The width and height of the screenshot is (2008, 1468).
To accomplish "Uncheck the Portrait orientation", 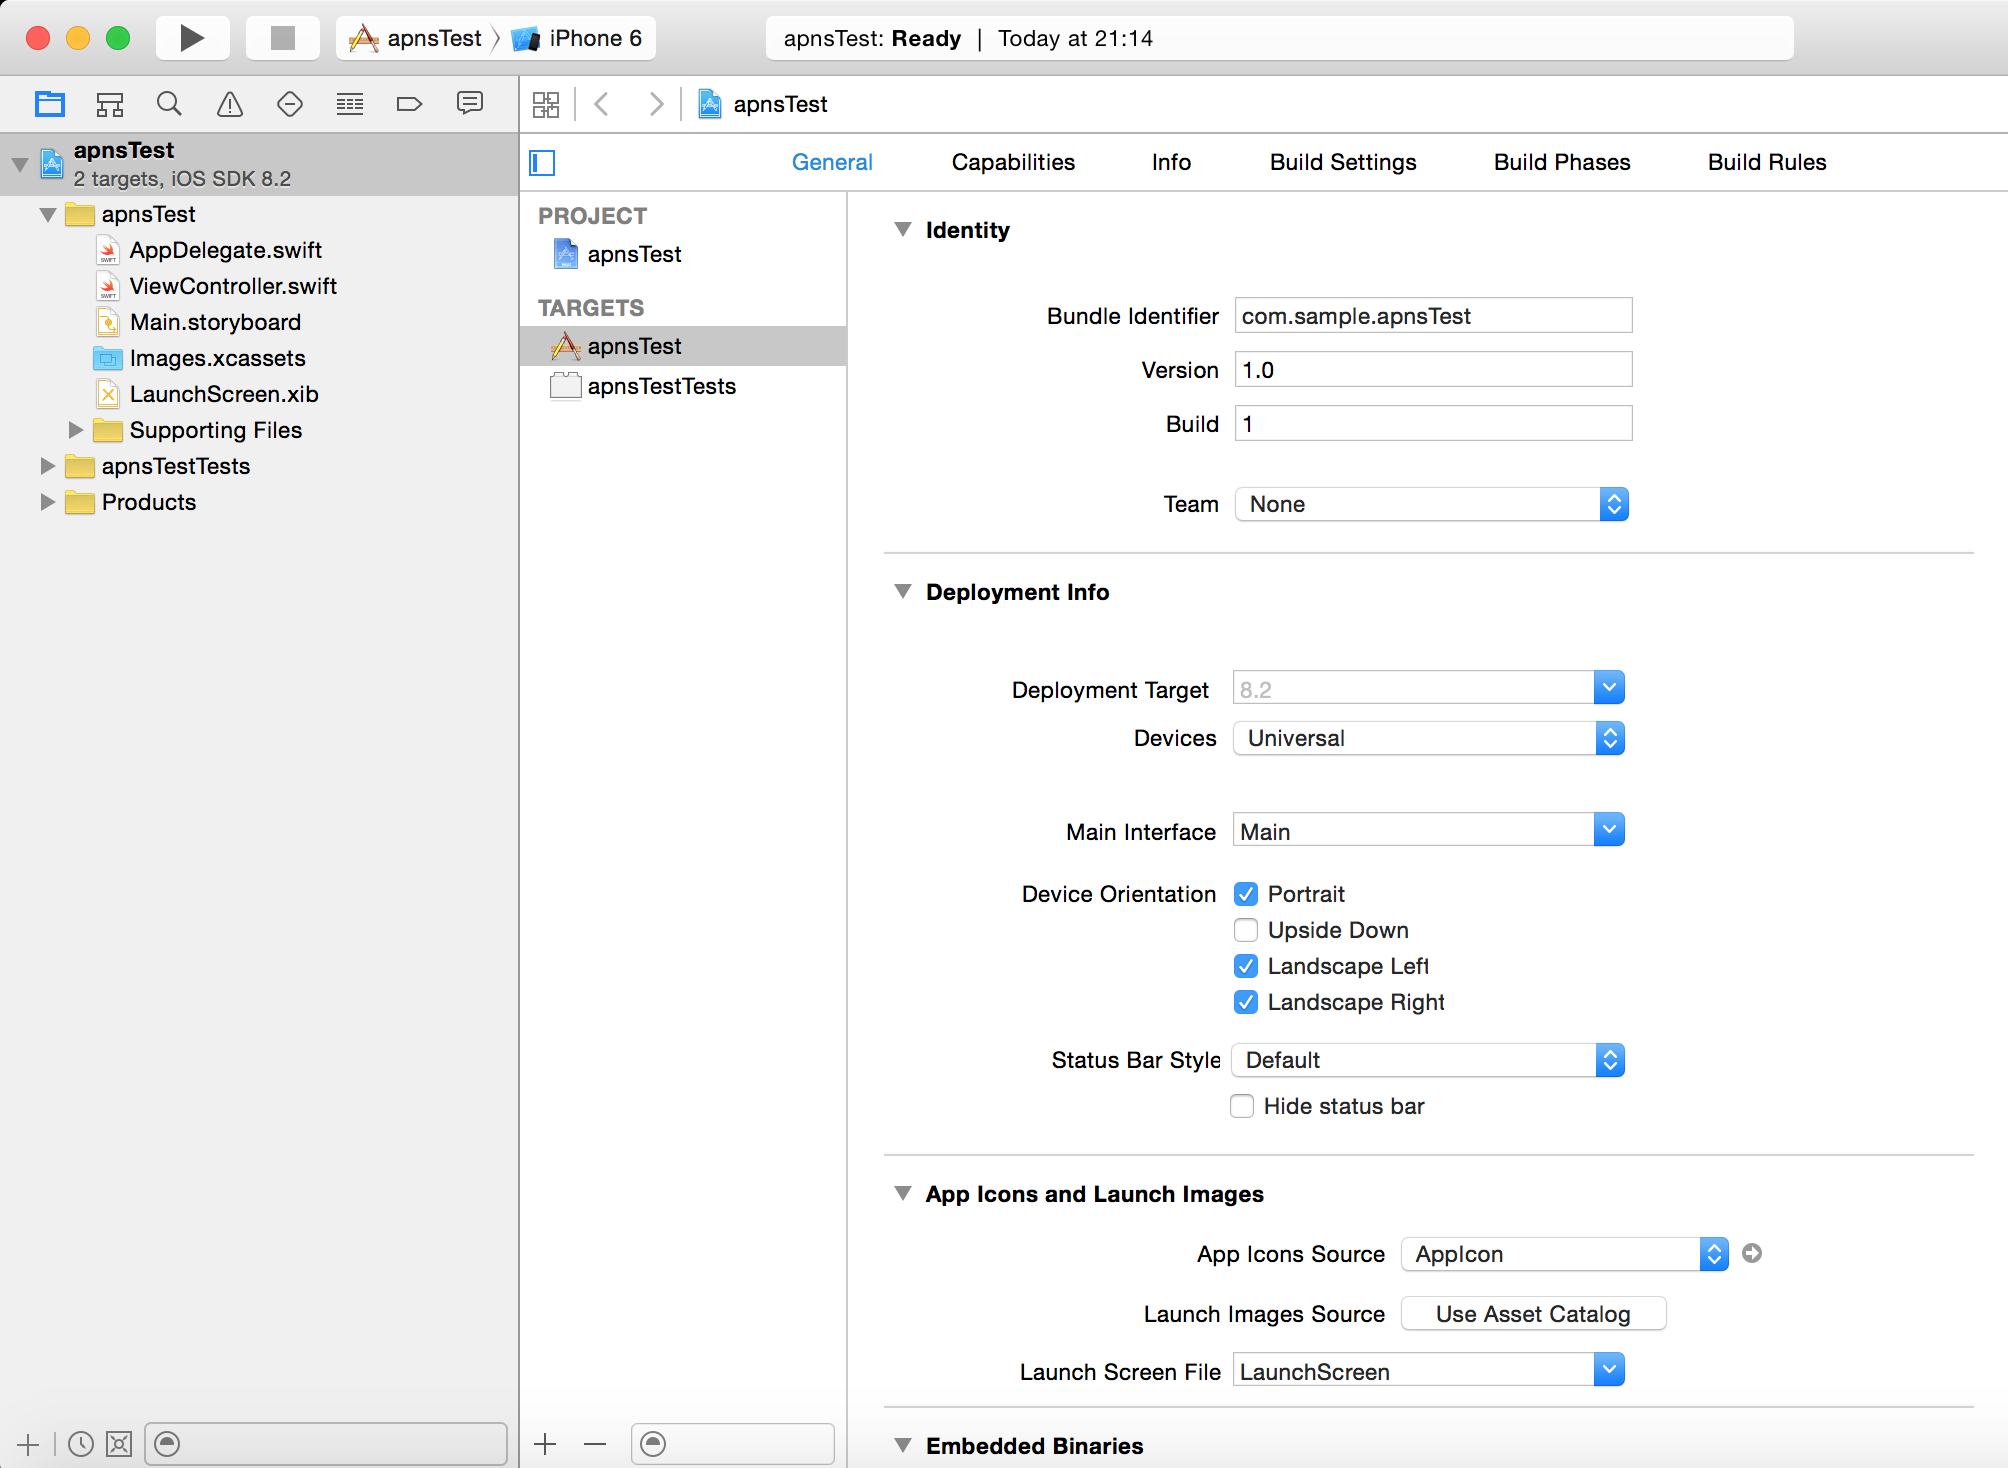I will (x=1246, y=894).
